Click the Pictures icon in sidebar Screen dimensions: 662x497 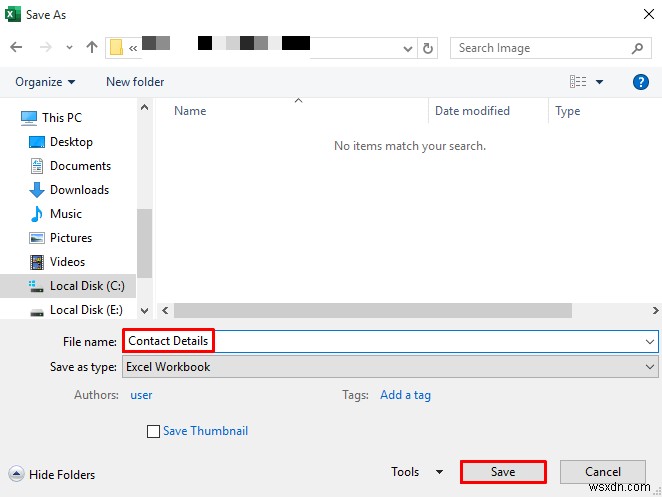[37, 238]
